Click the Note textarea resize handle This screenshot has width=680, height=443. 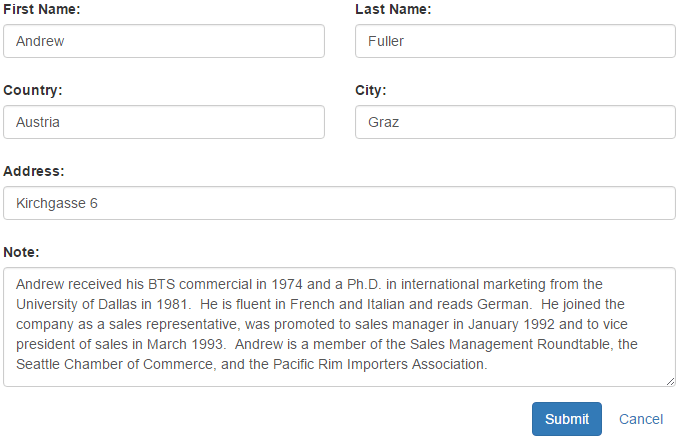point(671,381)
